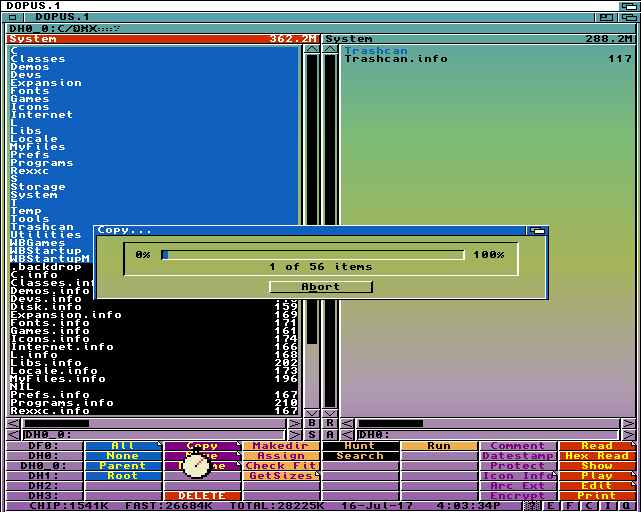Click the left pane vertical scrollbar thumb

[312, 199]
